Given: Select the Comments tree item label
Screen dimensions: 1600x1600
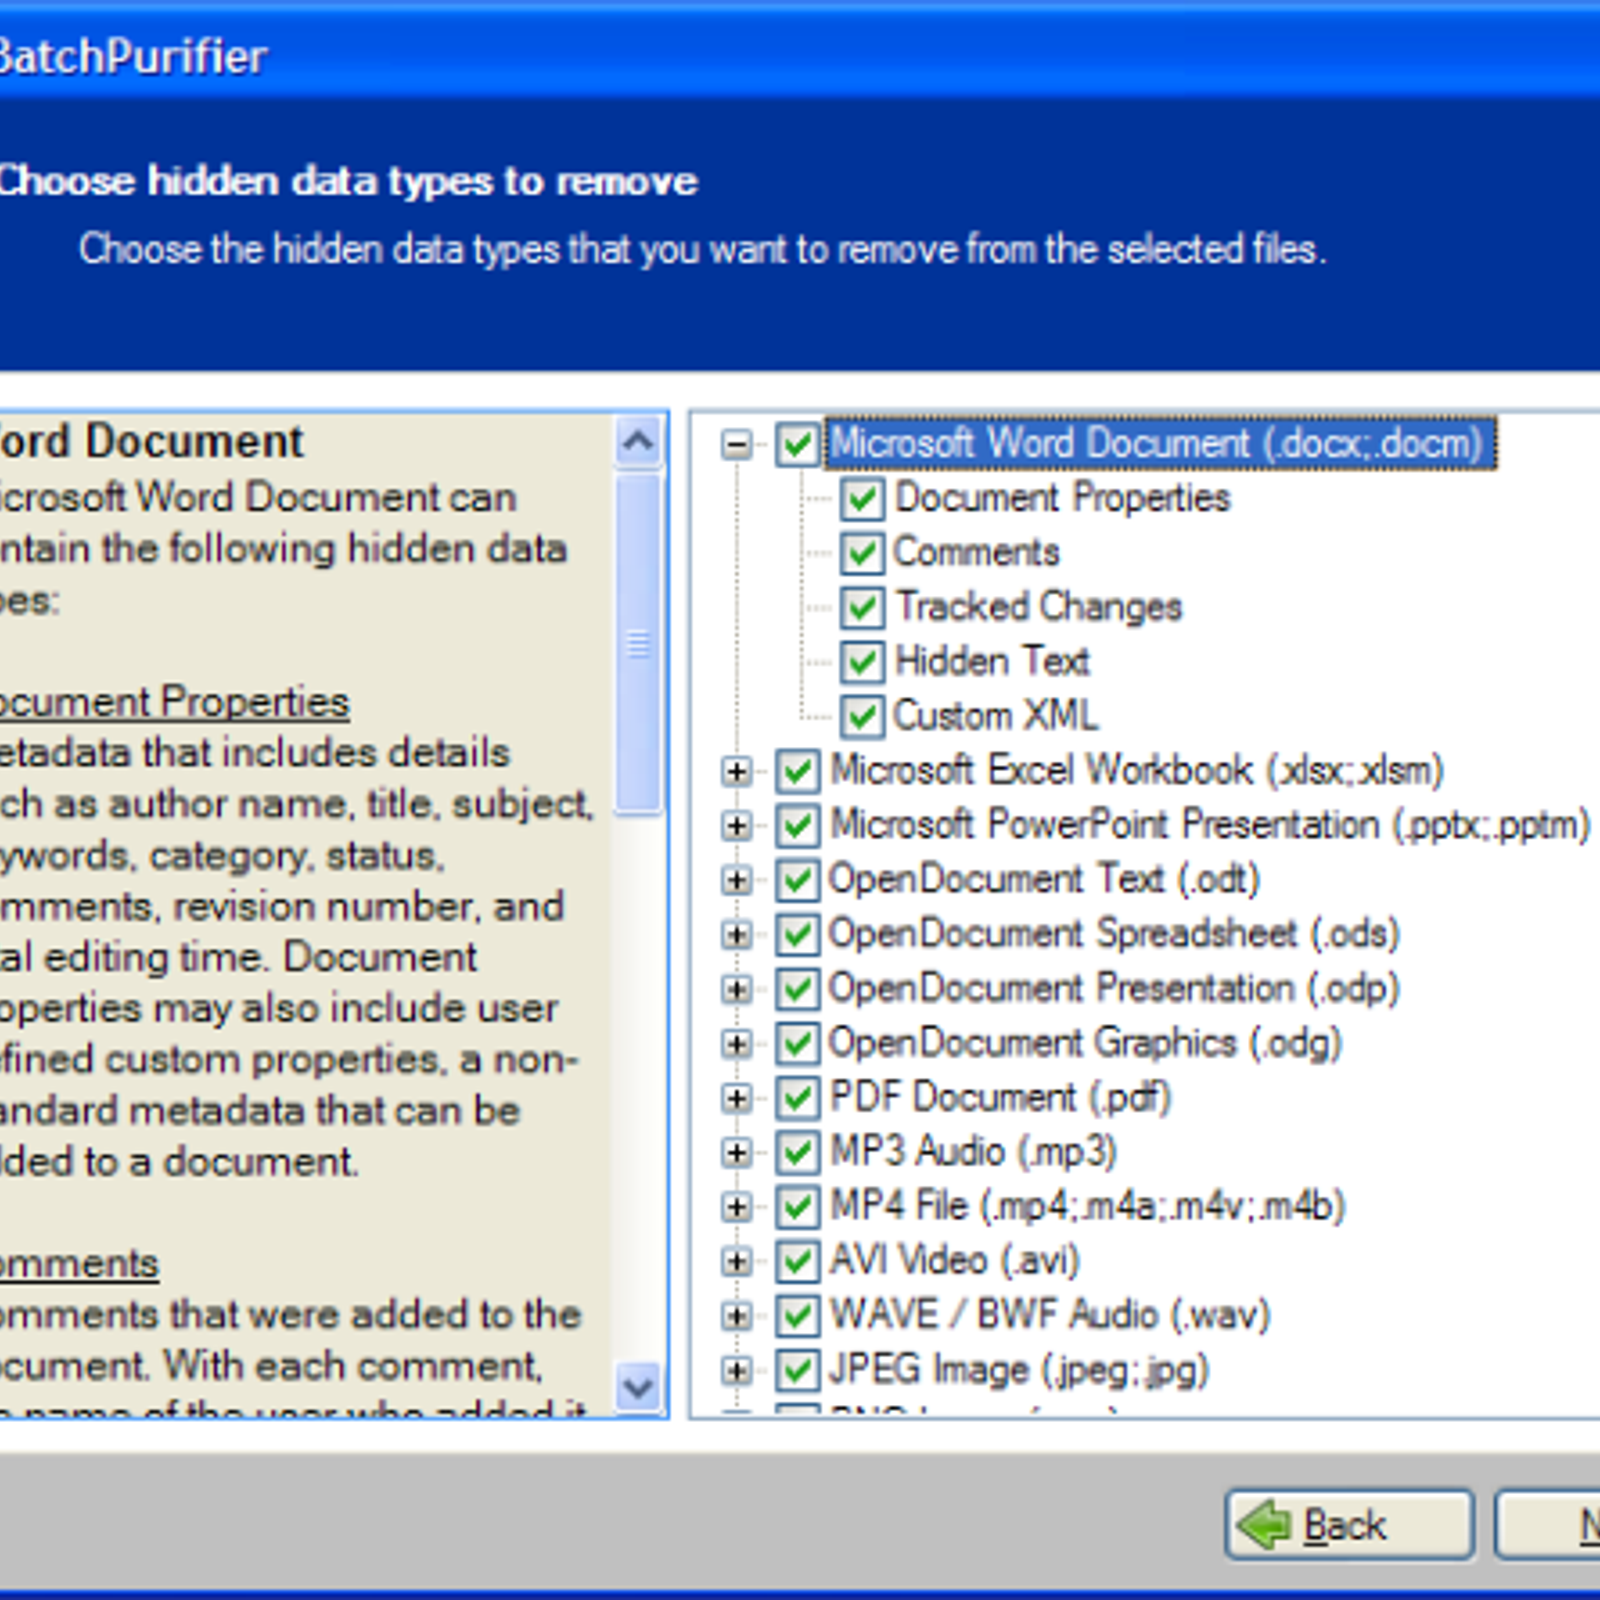Looking at the screenshot, I should 976,552.
